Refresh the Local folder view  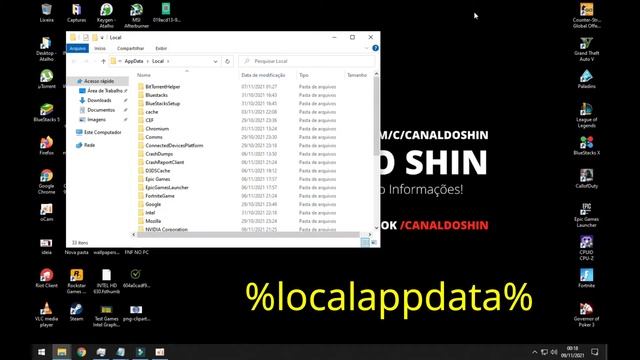227,61
